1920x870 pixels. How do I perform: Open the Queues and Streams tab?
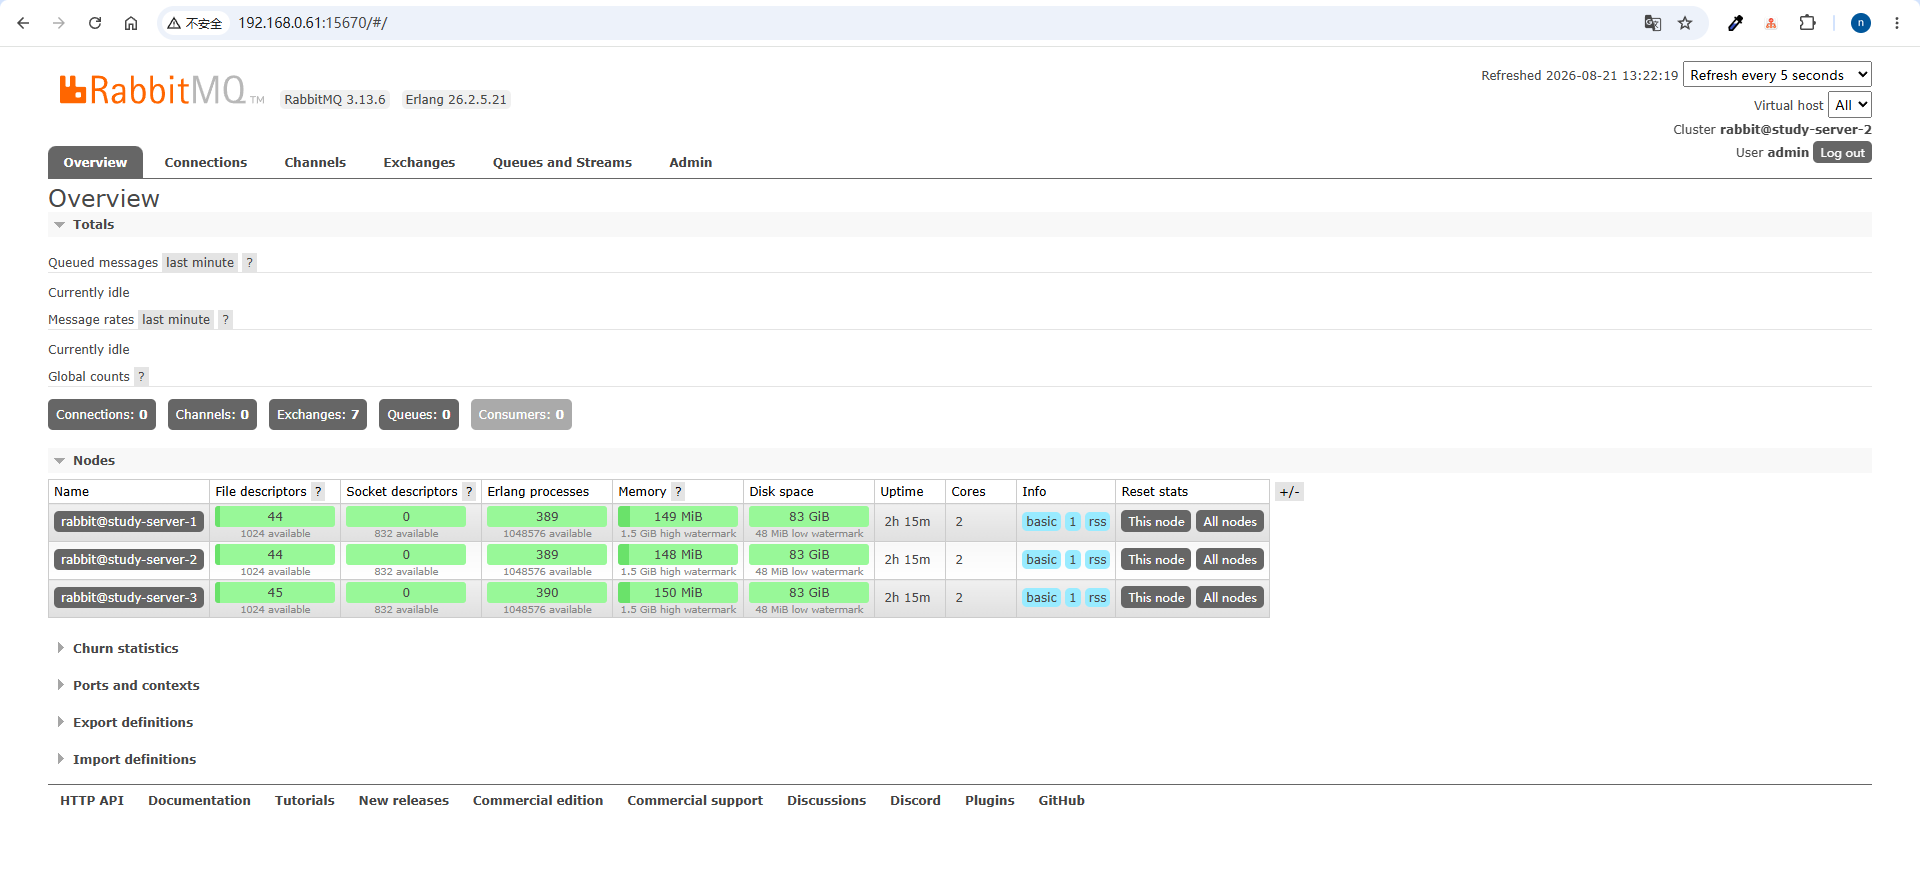(562, 163)
